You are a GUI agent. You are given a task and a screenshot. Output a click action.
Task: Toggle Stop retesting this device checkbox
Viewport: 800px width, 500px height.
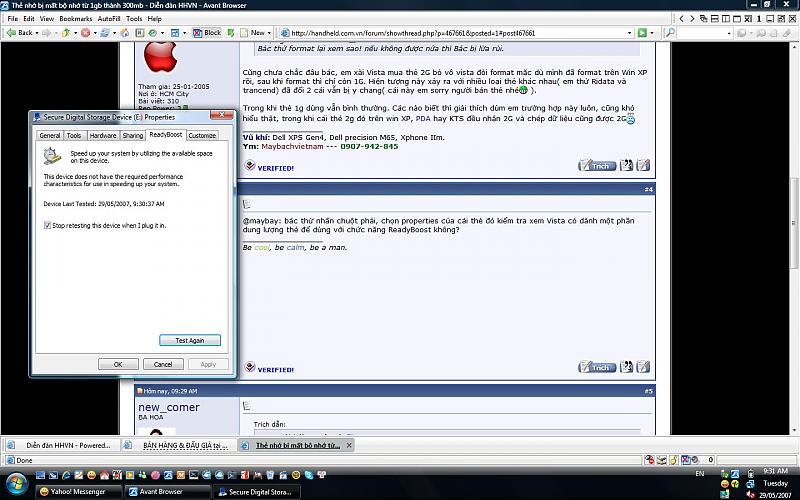48,226
